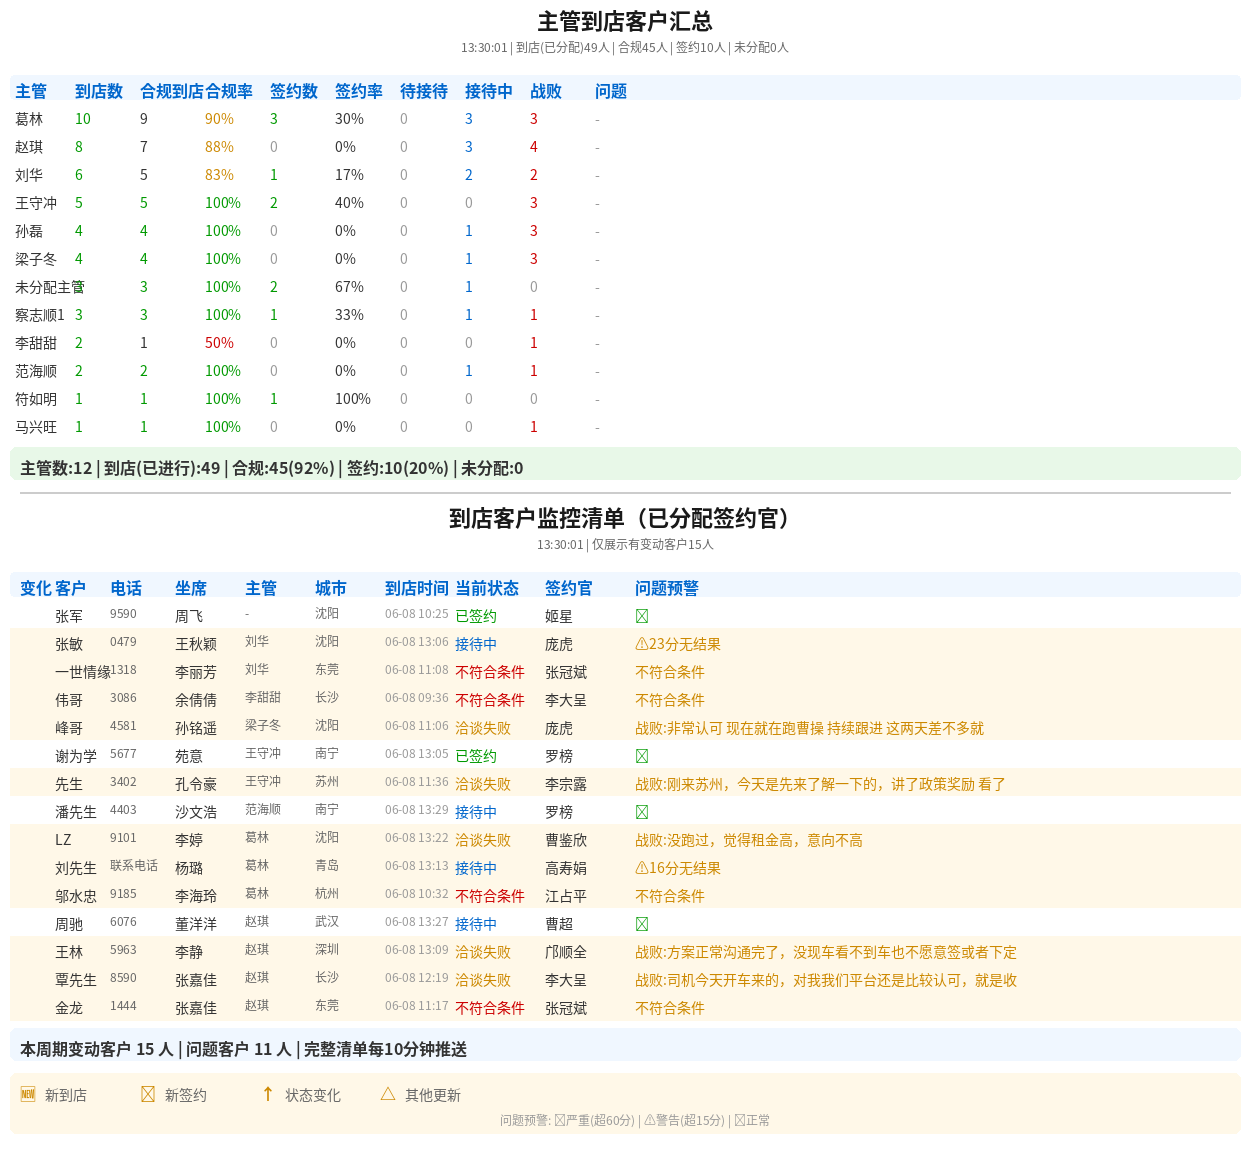
Task: Click the 合规到店 column header
Action: (172, 91)
